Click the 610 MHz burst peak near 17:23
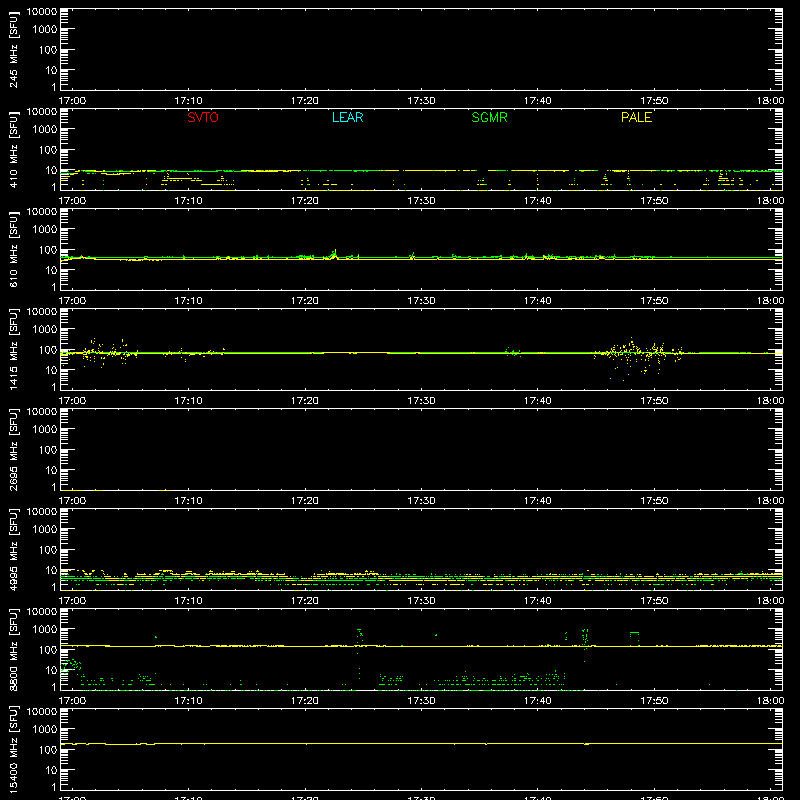The image size is (800, 800). [335, 253]
